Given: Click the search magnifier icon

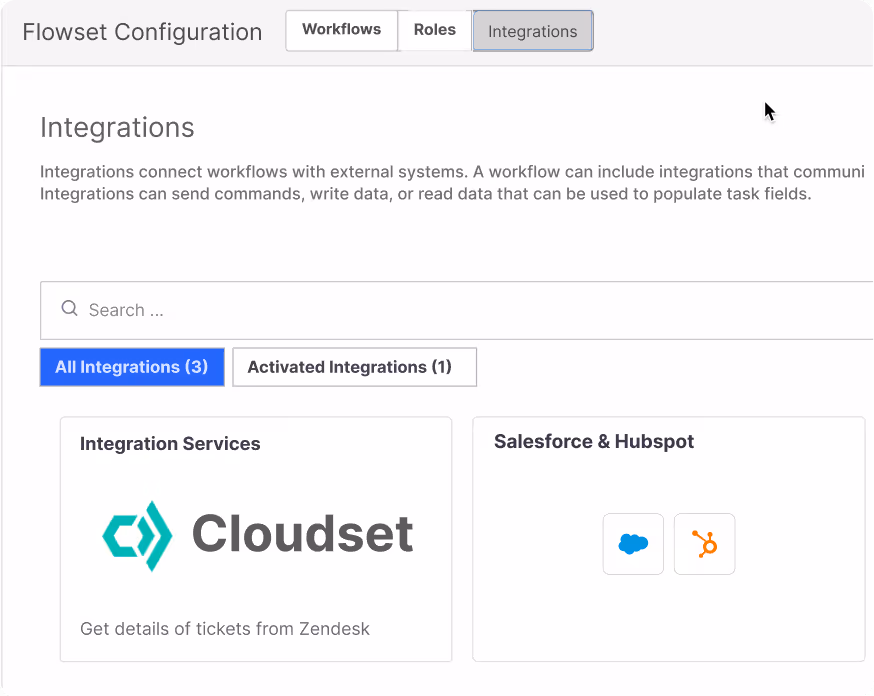Looking at the screenshot, I should click(69, 309).
